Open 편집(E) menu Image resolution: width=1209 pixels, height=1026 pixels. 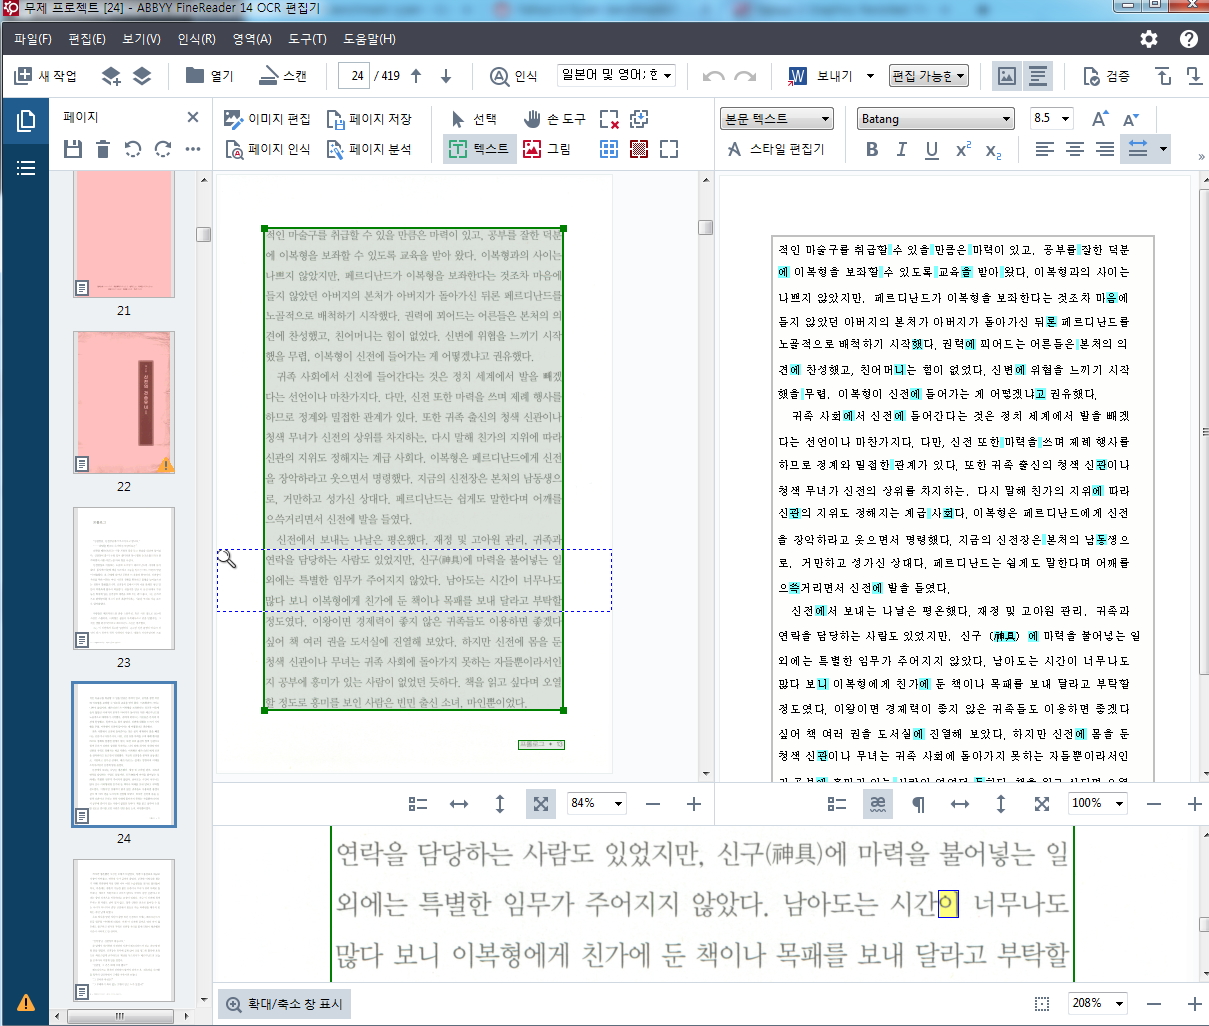point(87,39)
